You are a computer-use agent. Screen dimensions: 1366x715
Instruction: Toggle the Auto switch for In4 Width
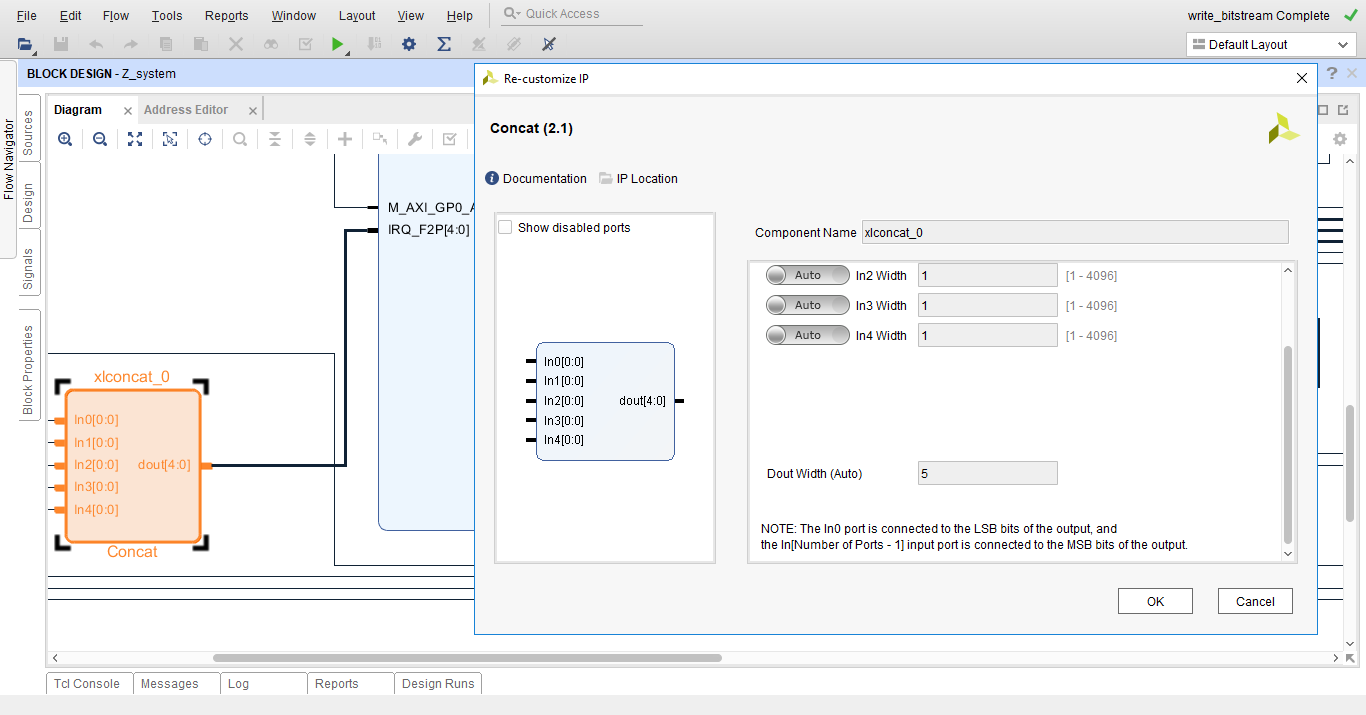tap(808, 335)
